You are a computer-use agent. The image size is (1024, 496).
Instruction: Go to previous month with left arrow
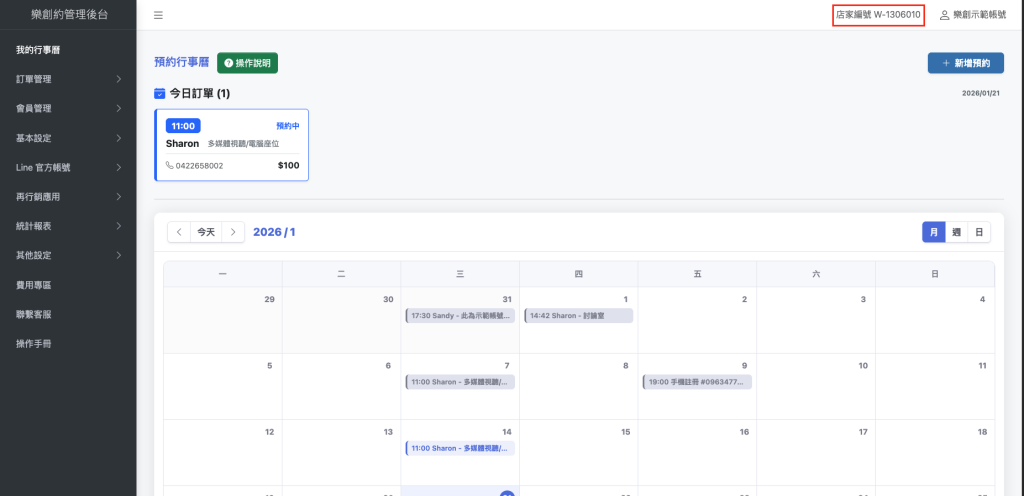coord(179,232)
